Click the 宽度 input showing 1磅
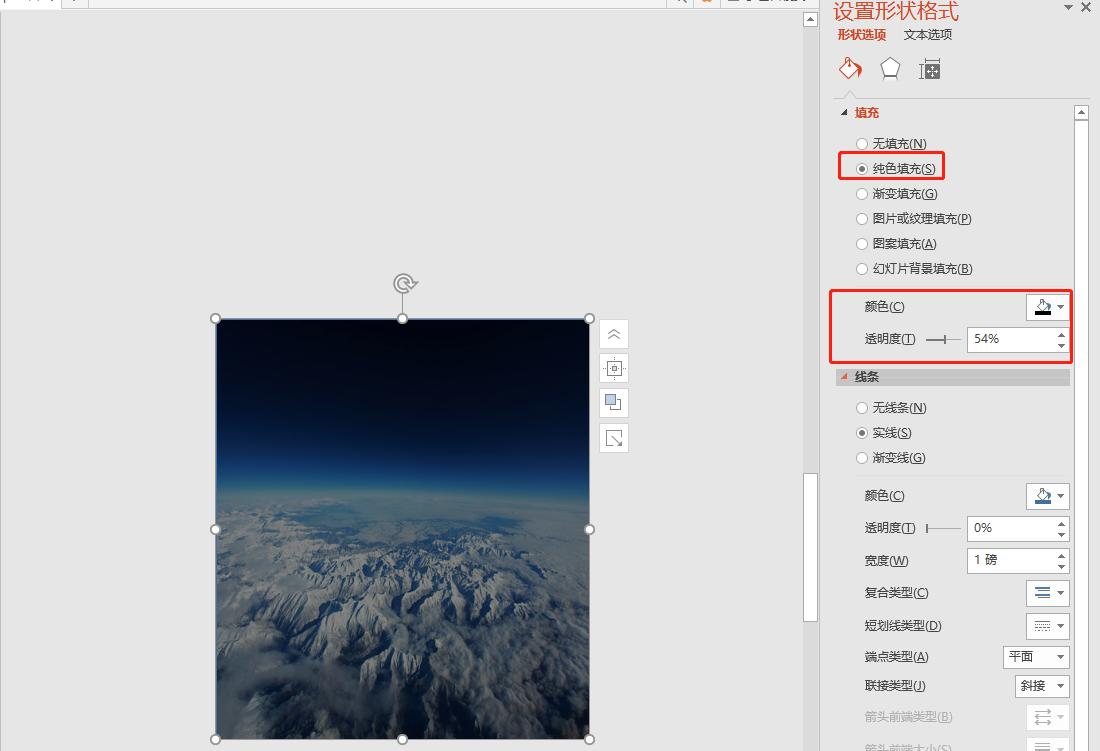This screenshot has width=1100, height=751. pyautogui.click(x=1010, y=560)
